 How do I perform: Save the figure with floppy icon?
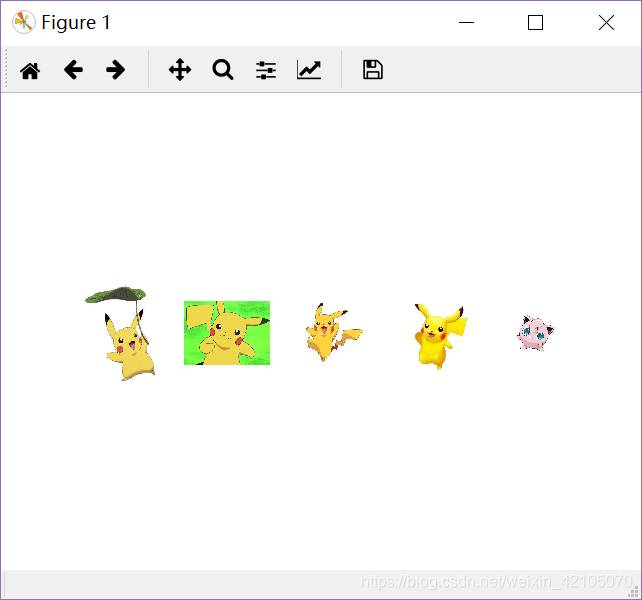[373, 70]
